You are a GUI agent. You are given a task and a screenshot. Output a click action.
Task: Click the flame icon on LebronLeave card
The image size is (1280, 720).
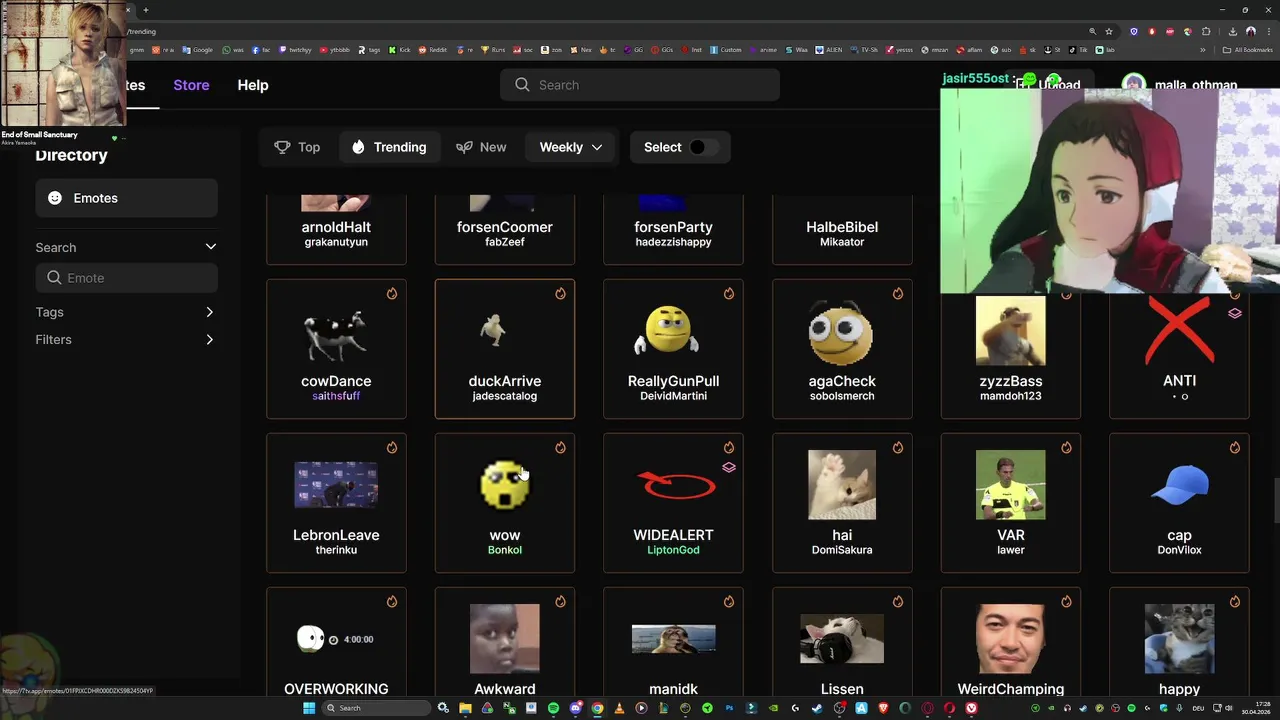tap(391, 447)
